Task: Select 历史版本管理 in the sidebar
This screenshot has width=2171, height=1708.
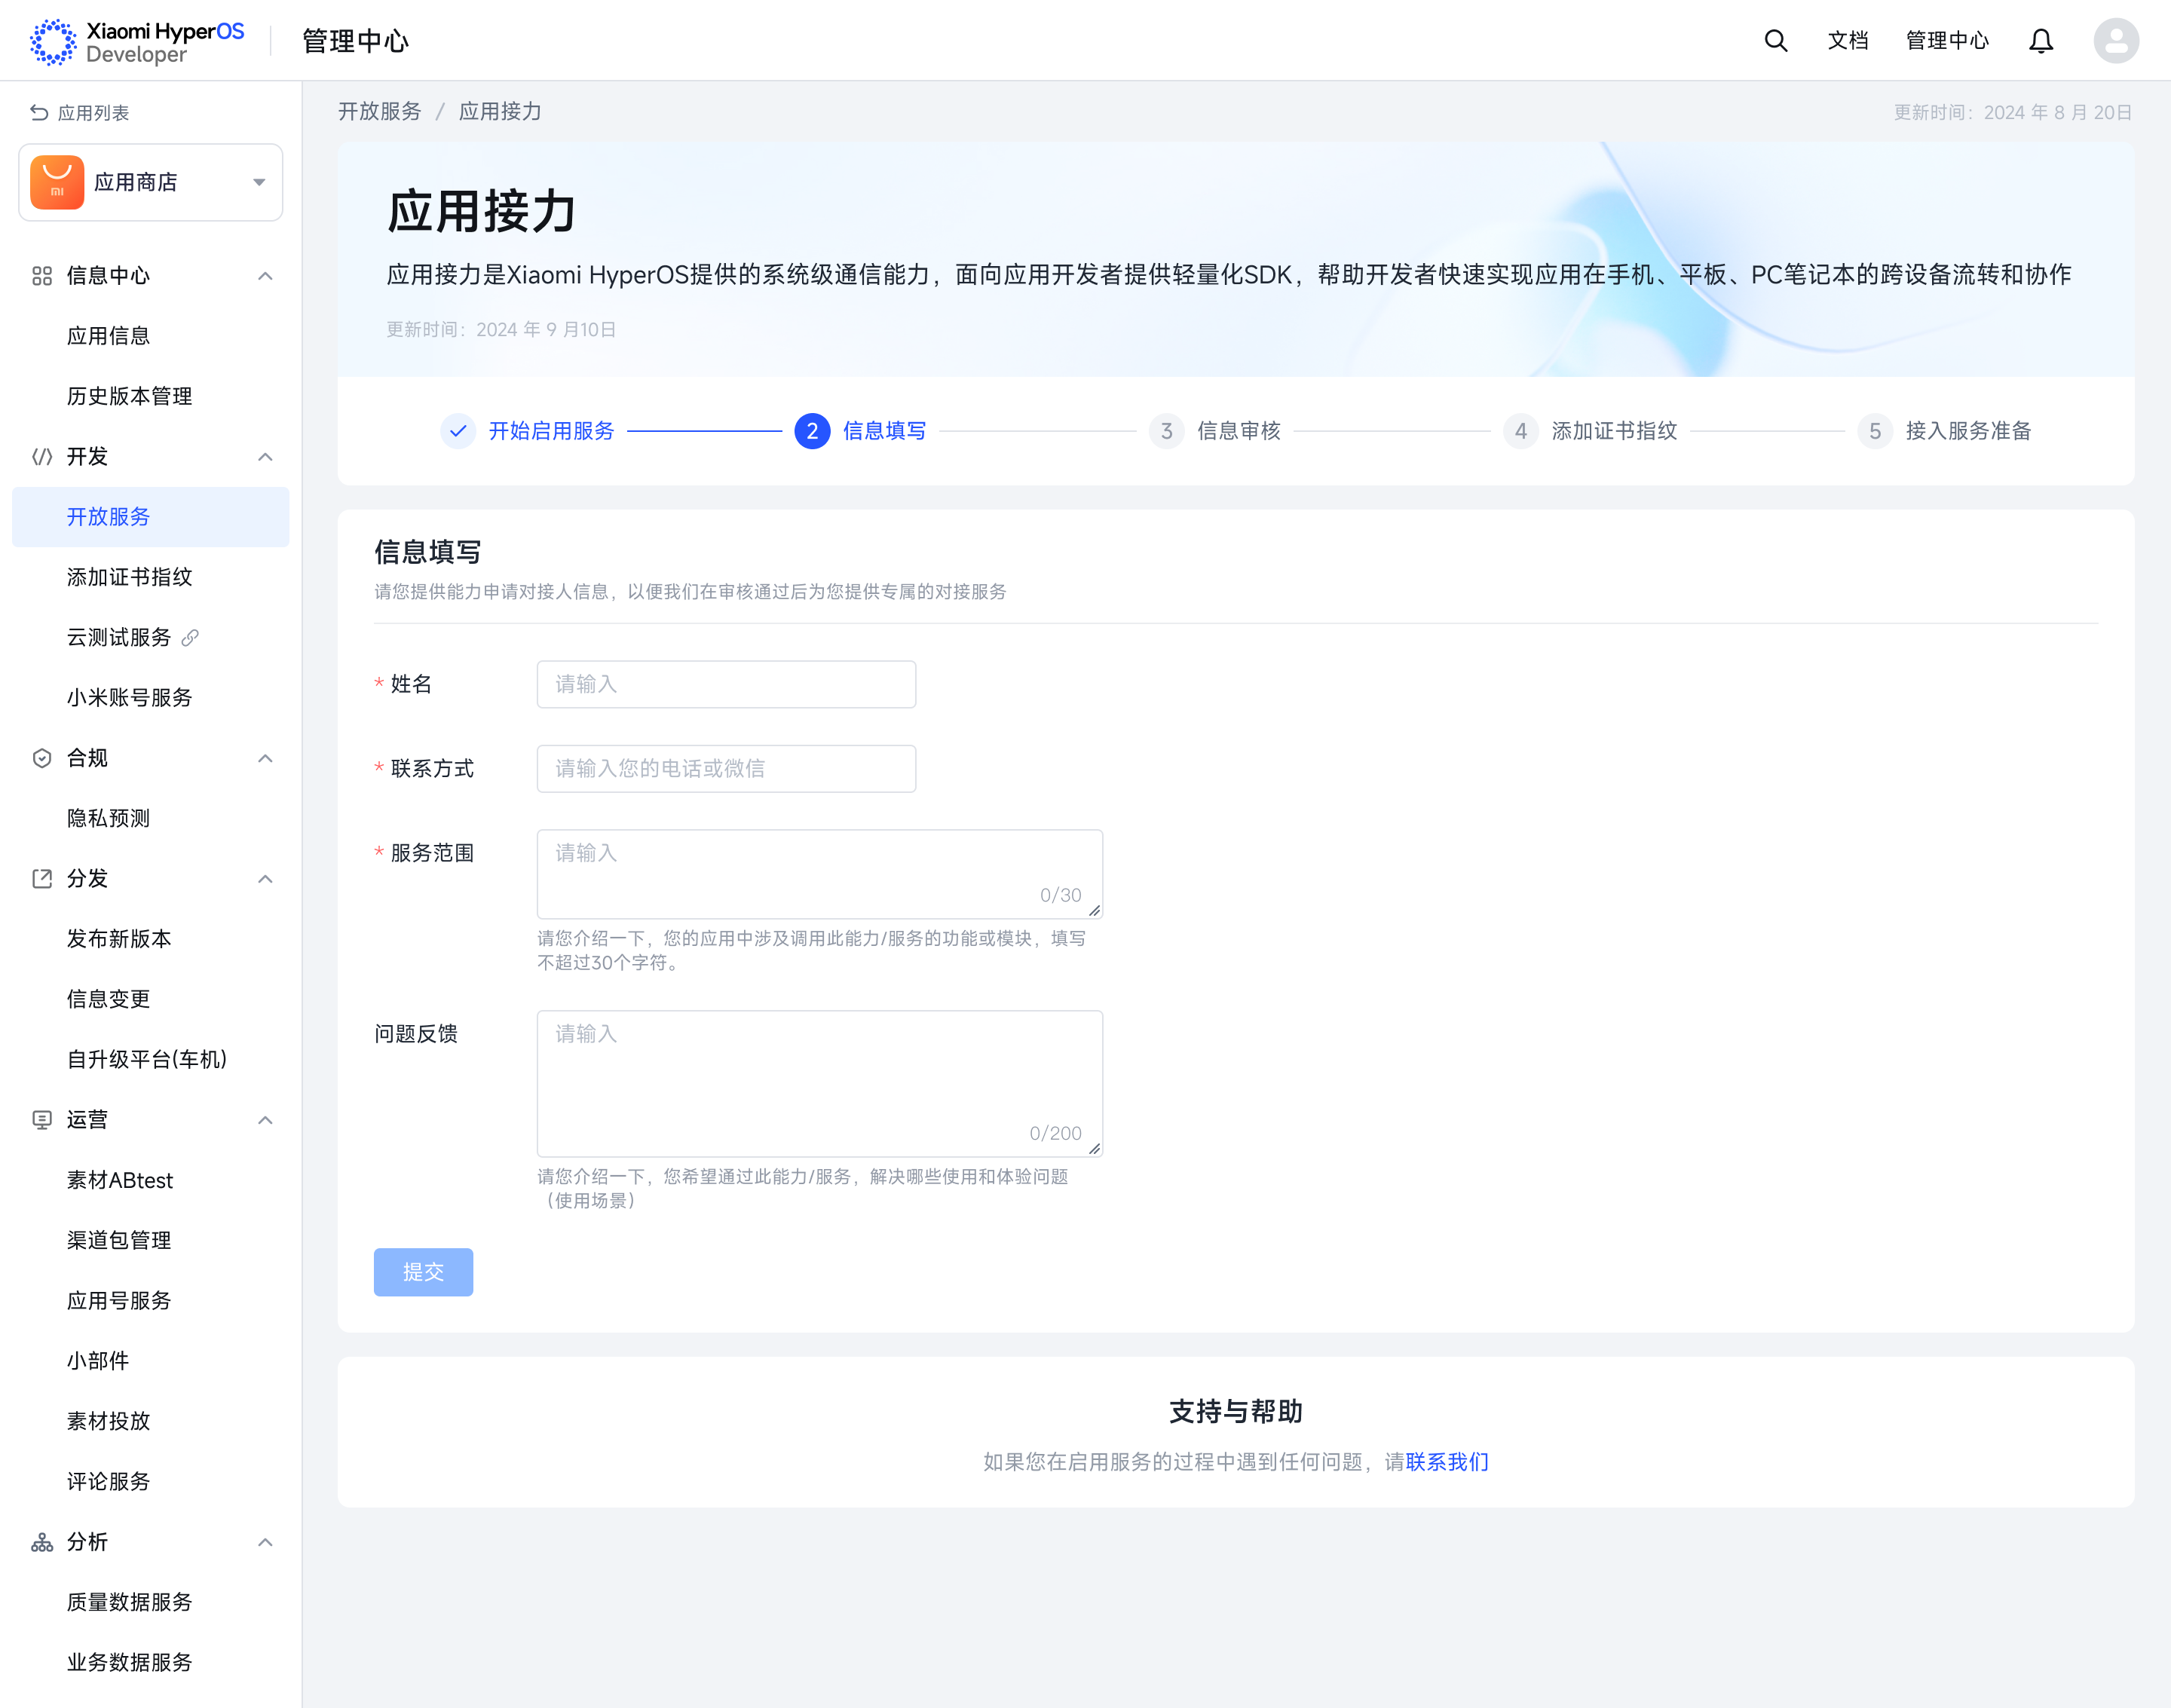Action: point(129,396)
